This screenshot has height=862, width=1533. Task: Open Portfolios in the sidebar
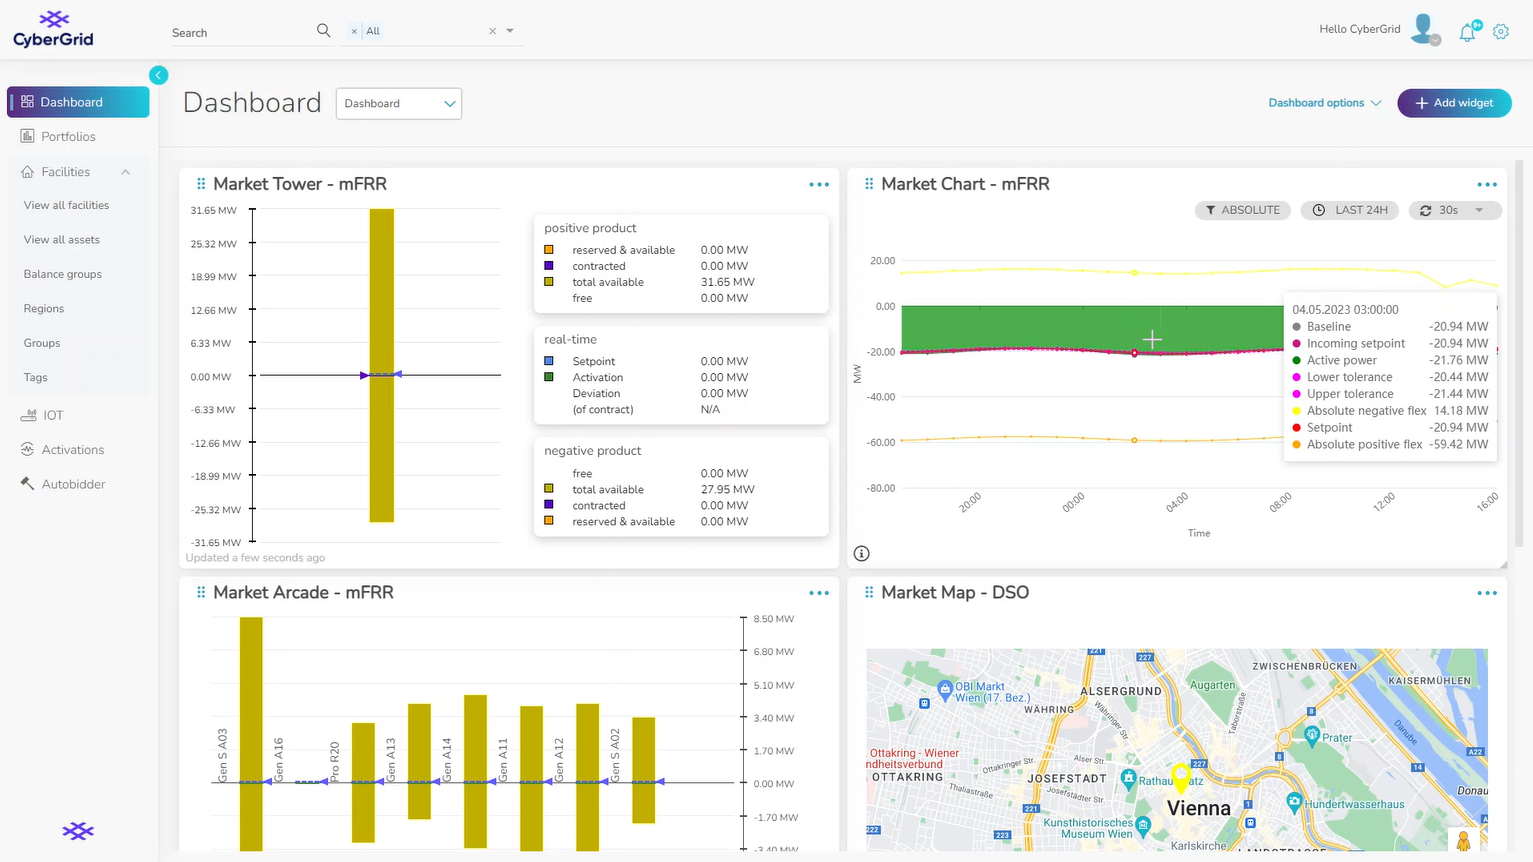point(68,137)
